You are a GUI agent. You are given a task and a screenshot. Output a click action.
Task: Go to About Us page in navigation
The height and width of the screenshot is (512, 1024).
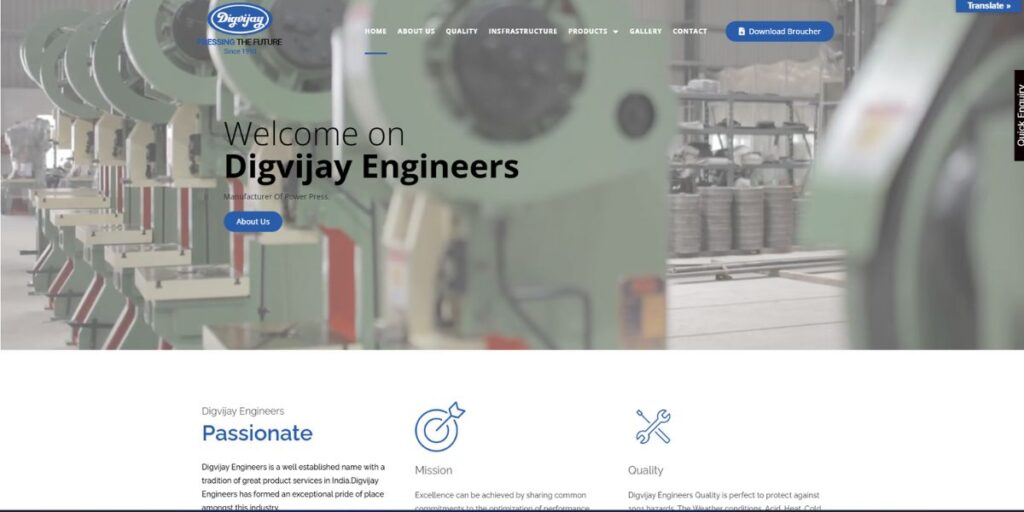pos(416,31)
